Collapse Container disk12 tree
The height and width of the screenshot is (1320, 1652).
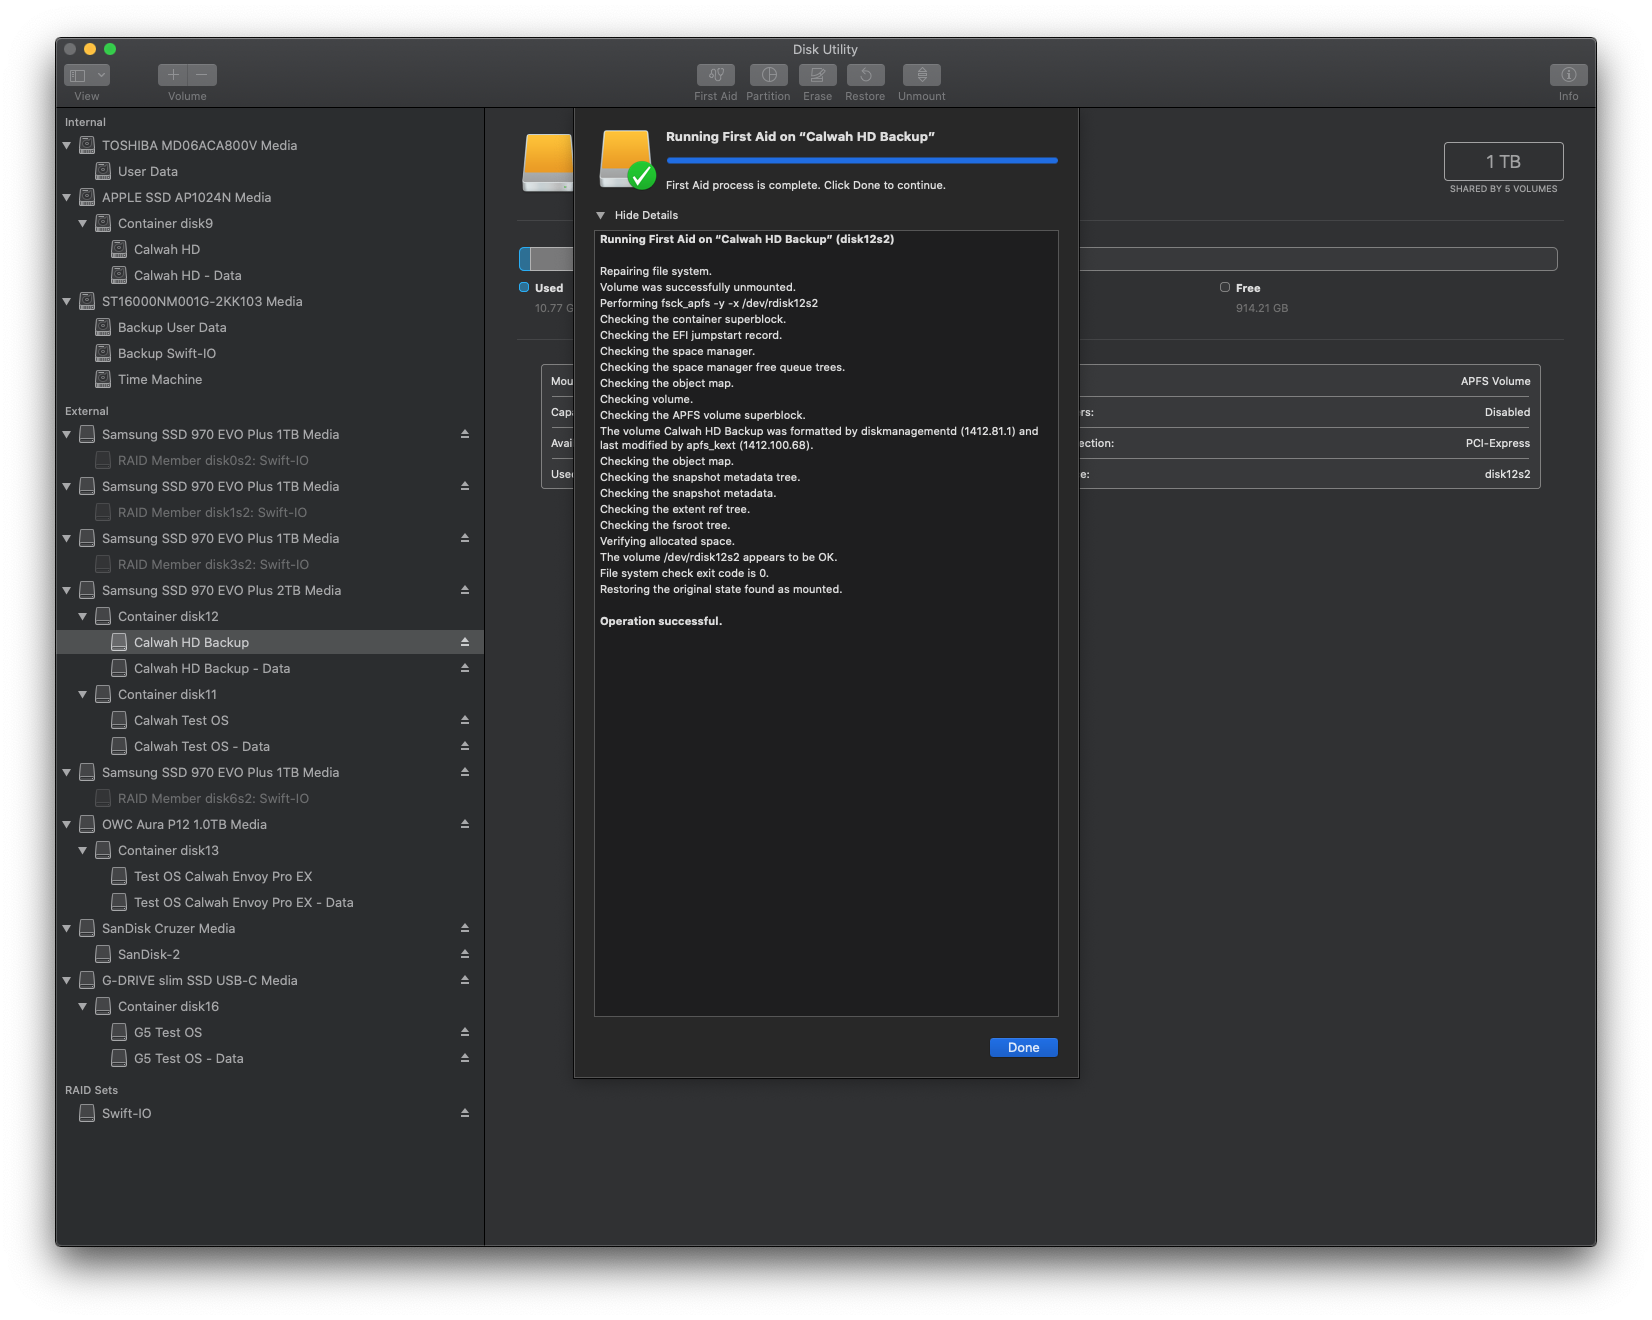click(x=83, y=616)
